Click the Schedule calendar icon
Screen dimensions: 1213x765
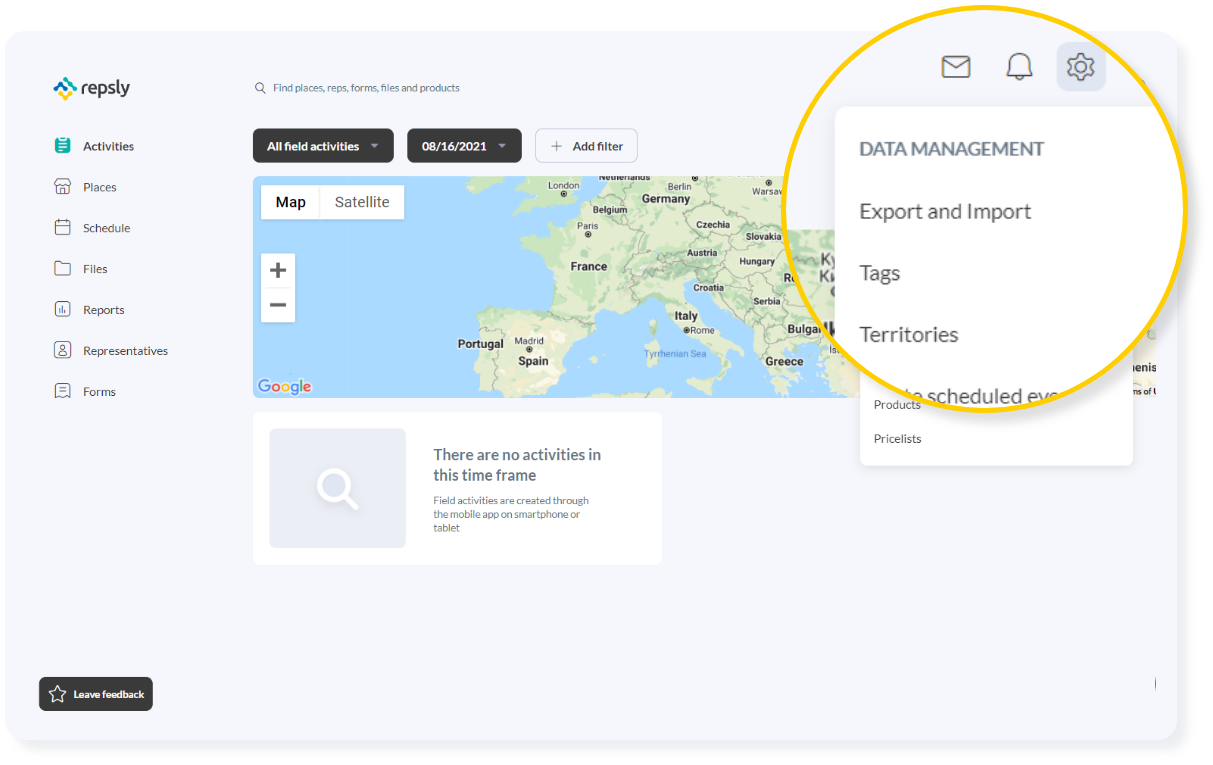coord(63,227)
